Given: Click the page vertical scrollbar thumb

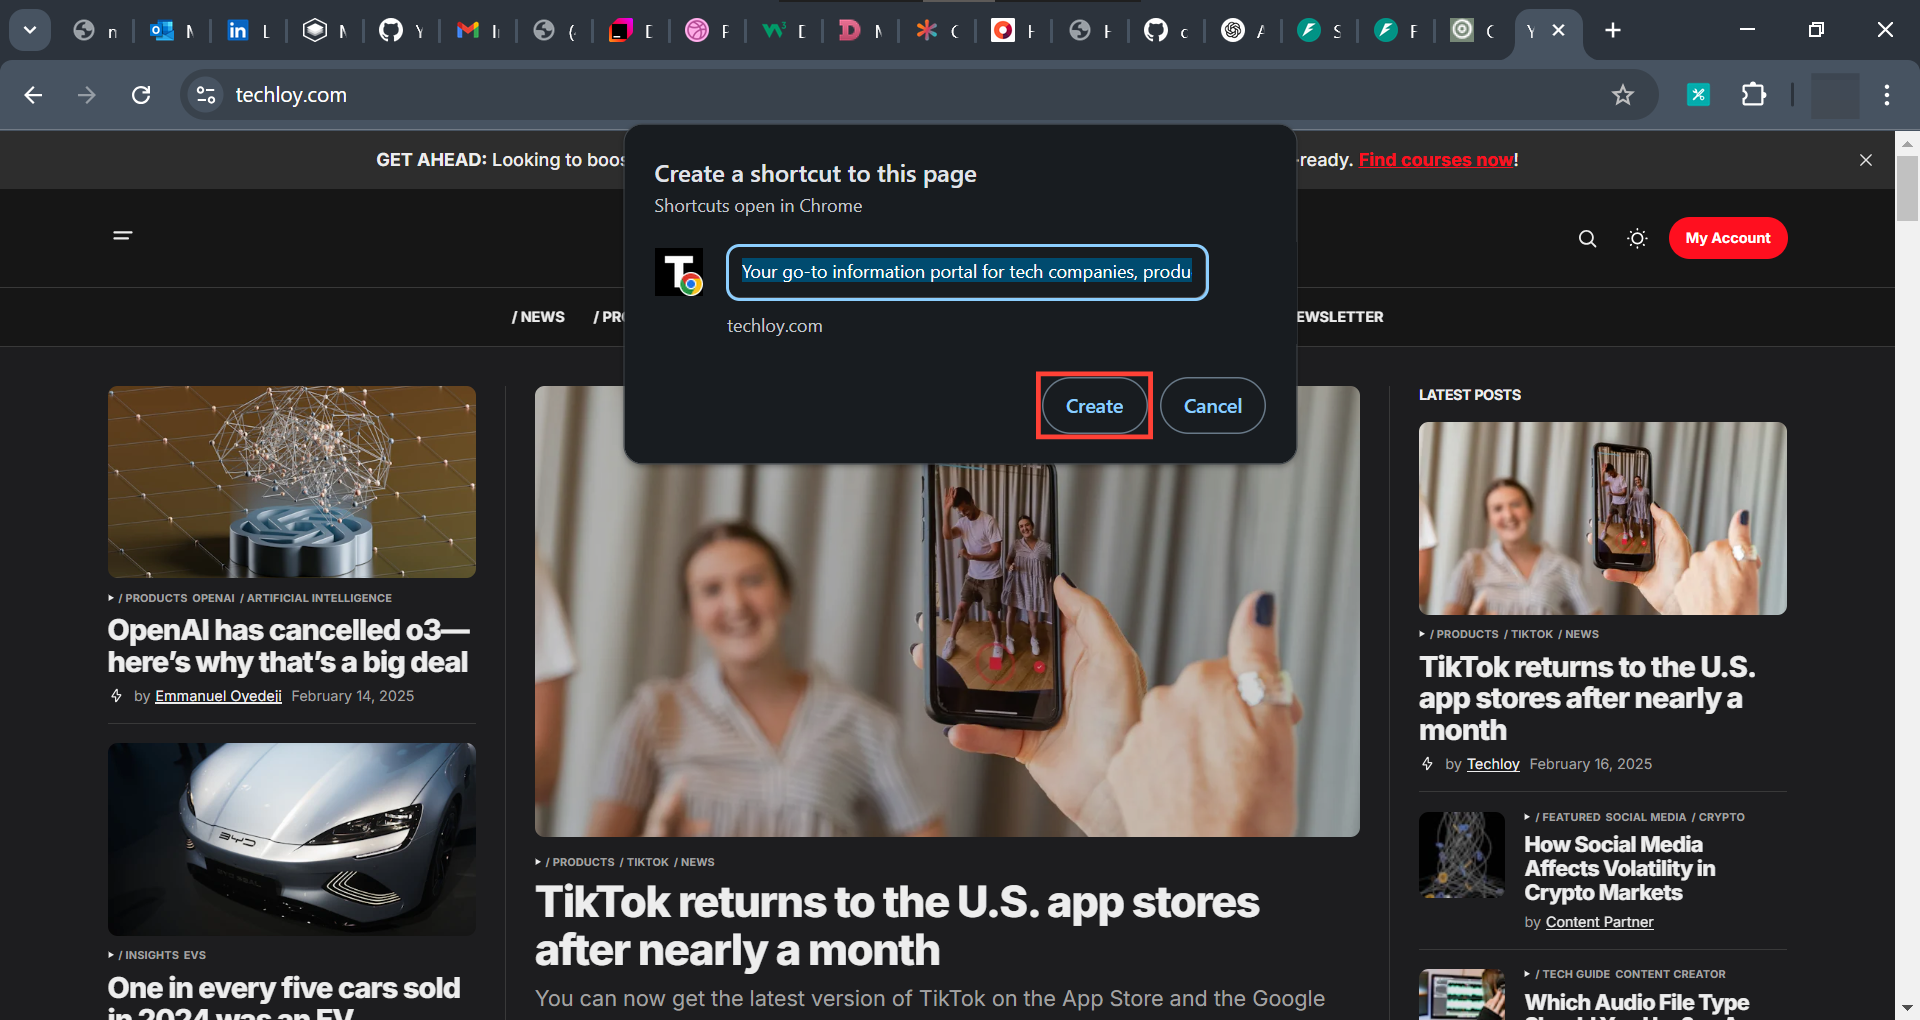Looking at the screenshot, I should tap(1907, 188).
